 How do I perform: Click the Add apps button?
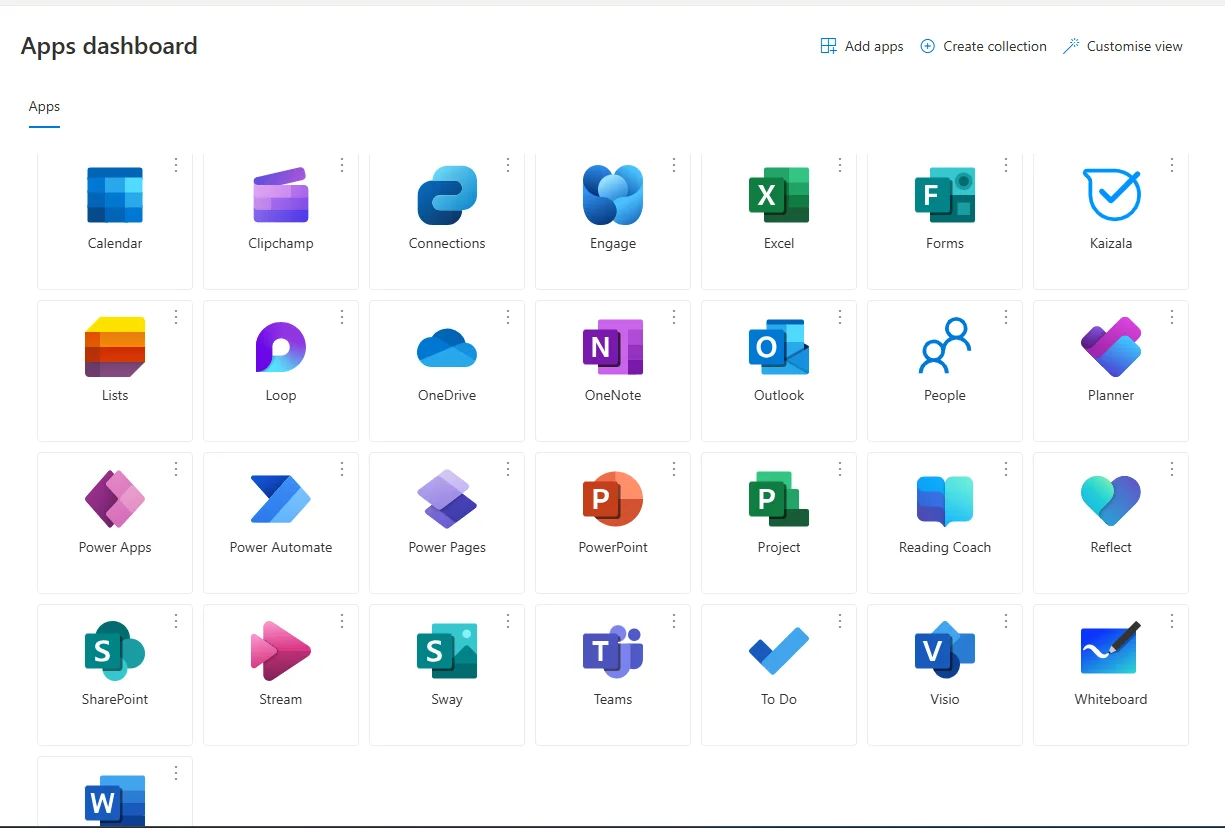[862, 46]
